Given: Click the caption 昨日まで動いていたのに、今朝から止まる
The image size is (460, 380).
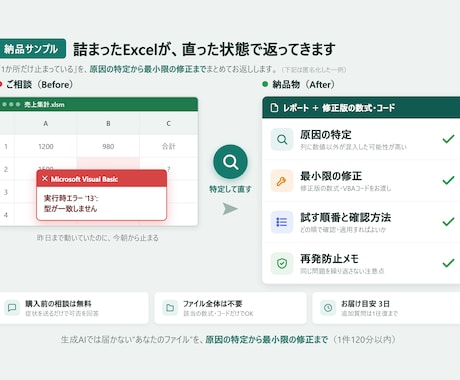Looking at the screenshot, I should click(x=98, y=238).
